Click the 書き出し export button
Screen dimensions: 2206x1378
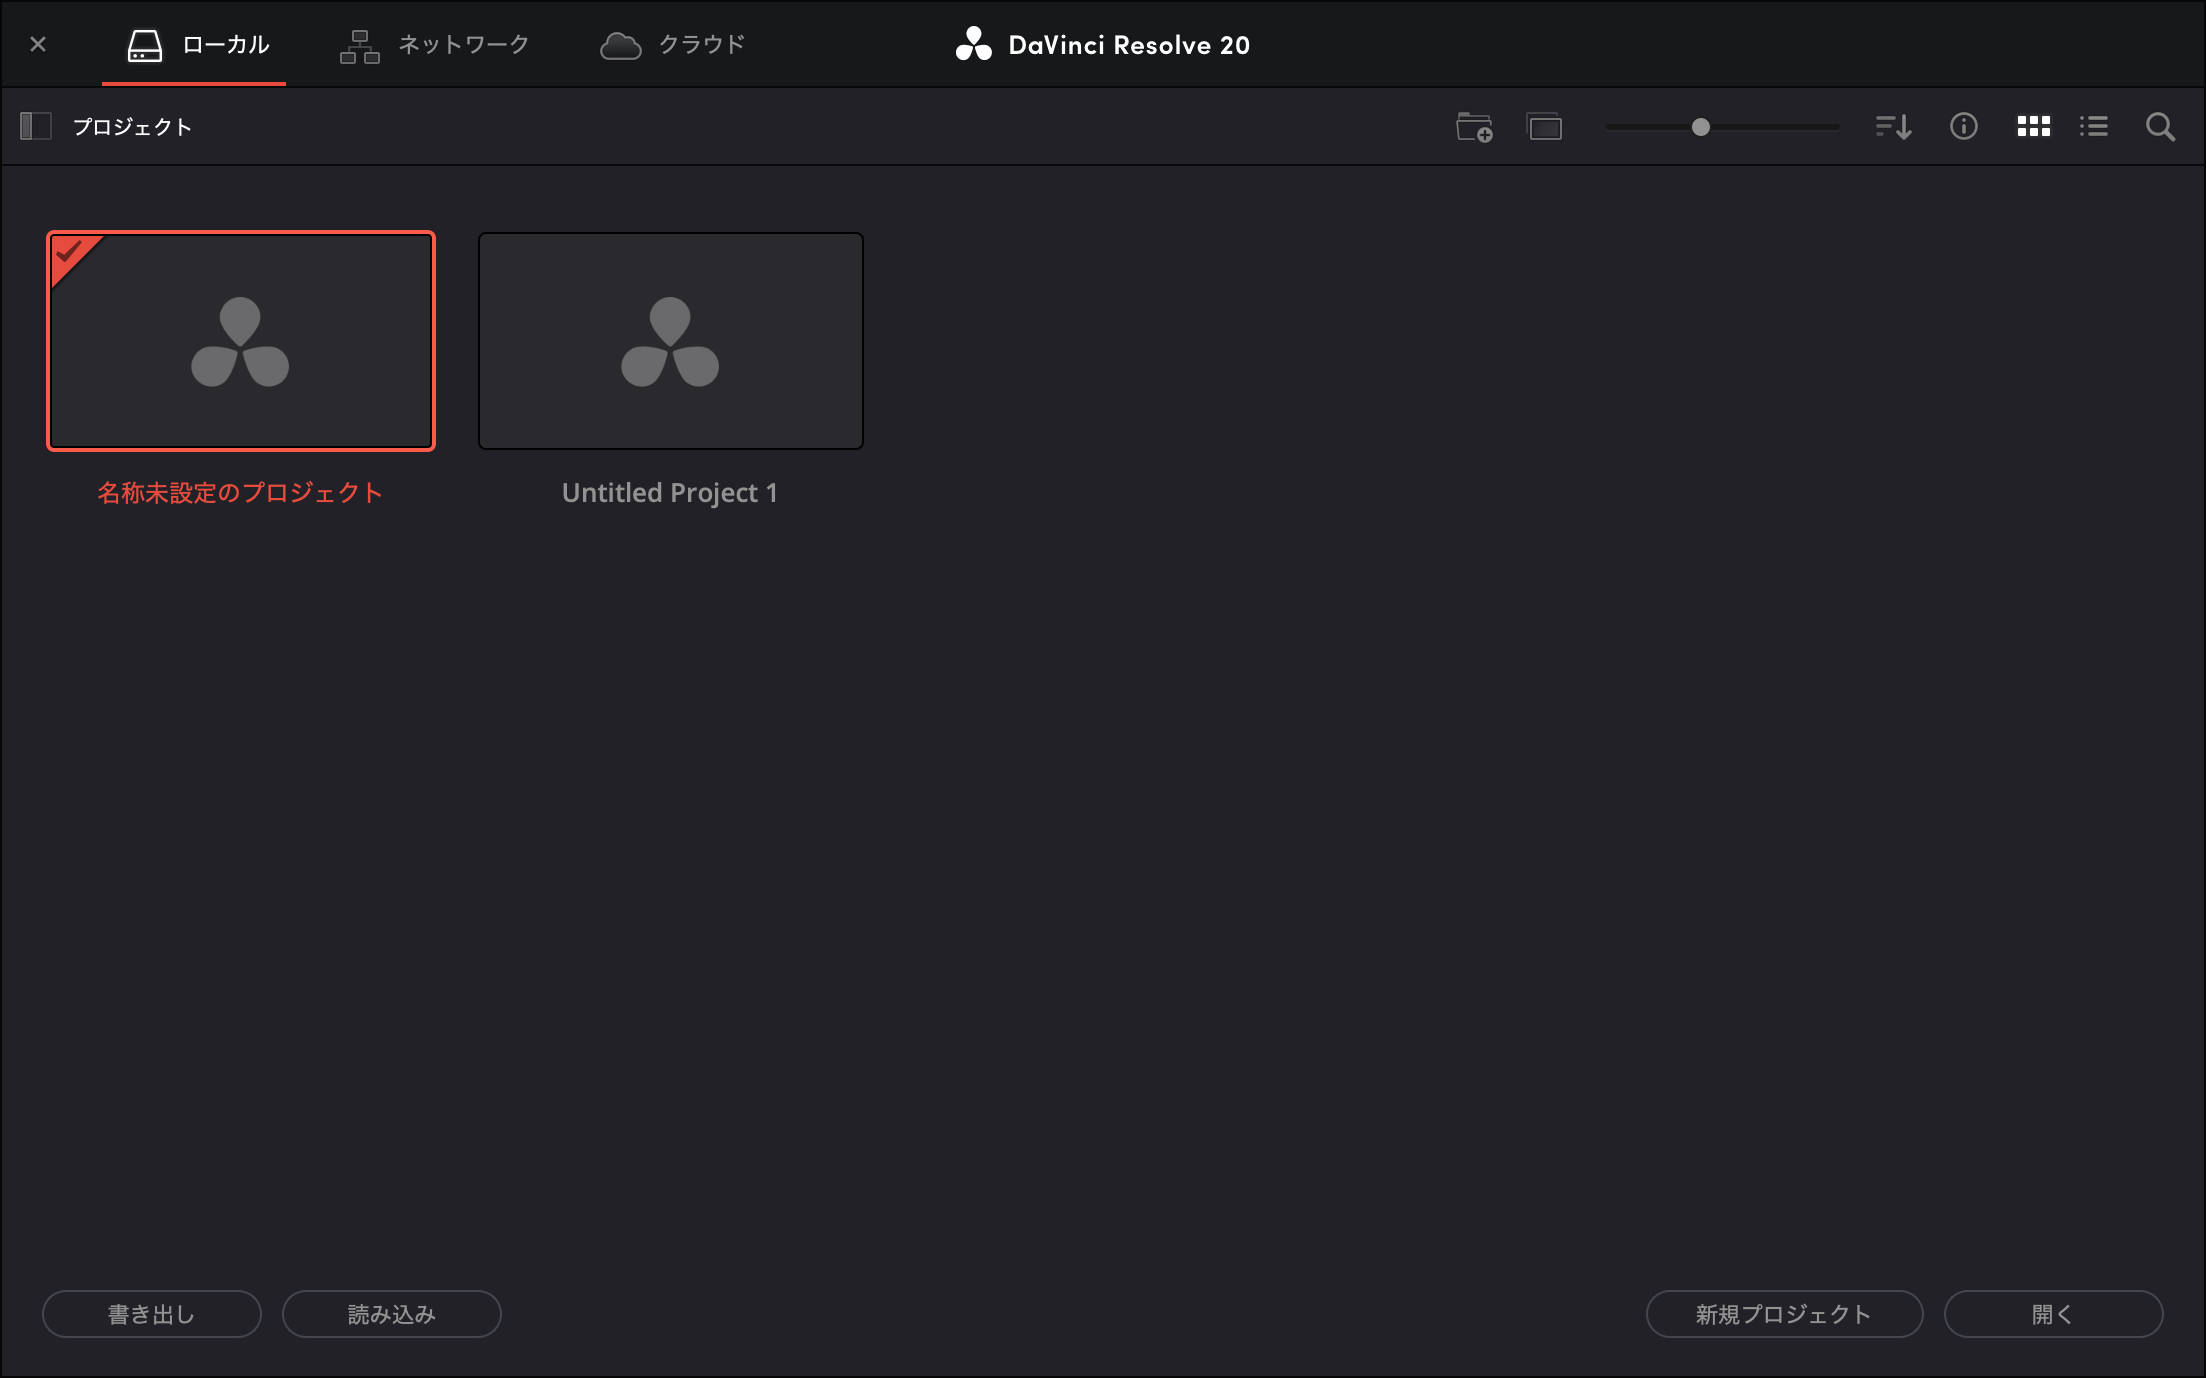[151, 1314]
